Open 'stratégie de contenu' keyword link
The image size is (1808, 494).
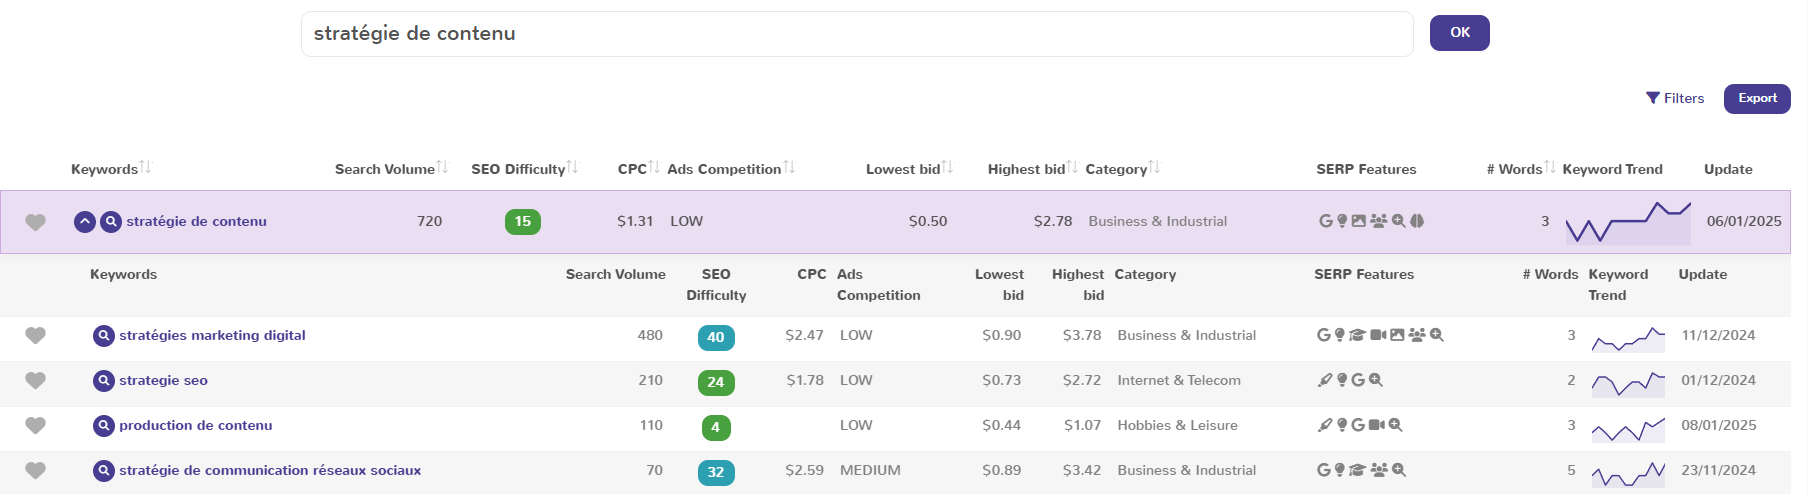click(196, 221)
